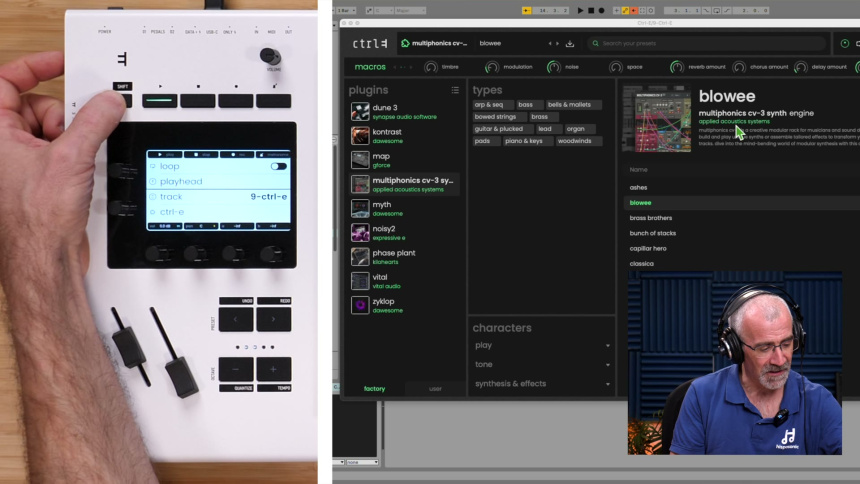Select the map plugin by gforce
This screenshot has width=860, height=484.
point(405,160)
